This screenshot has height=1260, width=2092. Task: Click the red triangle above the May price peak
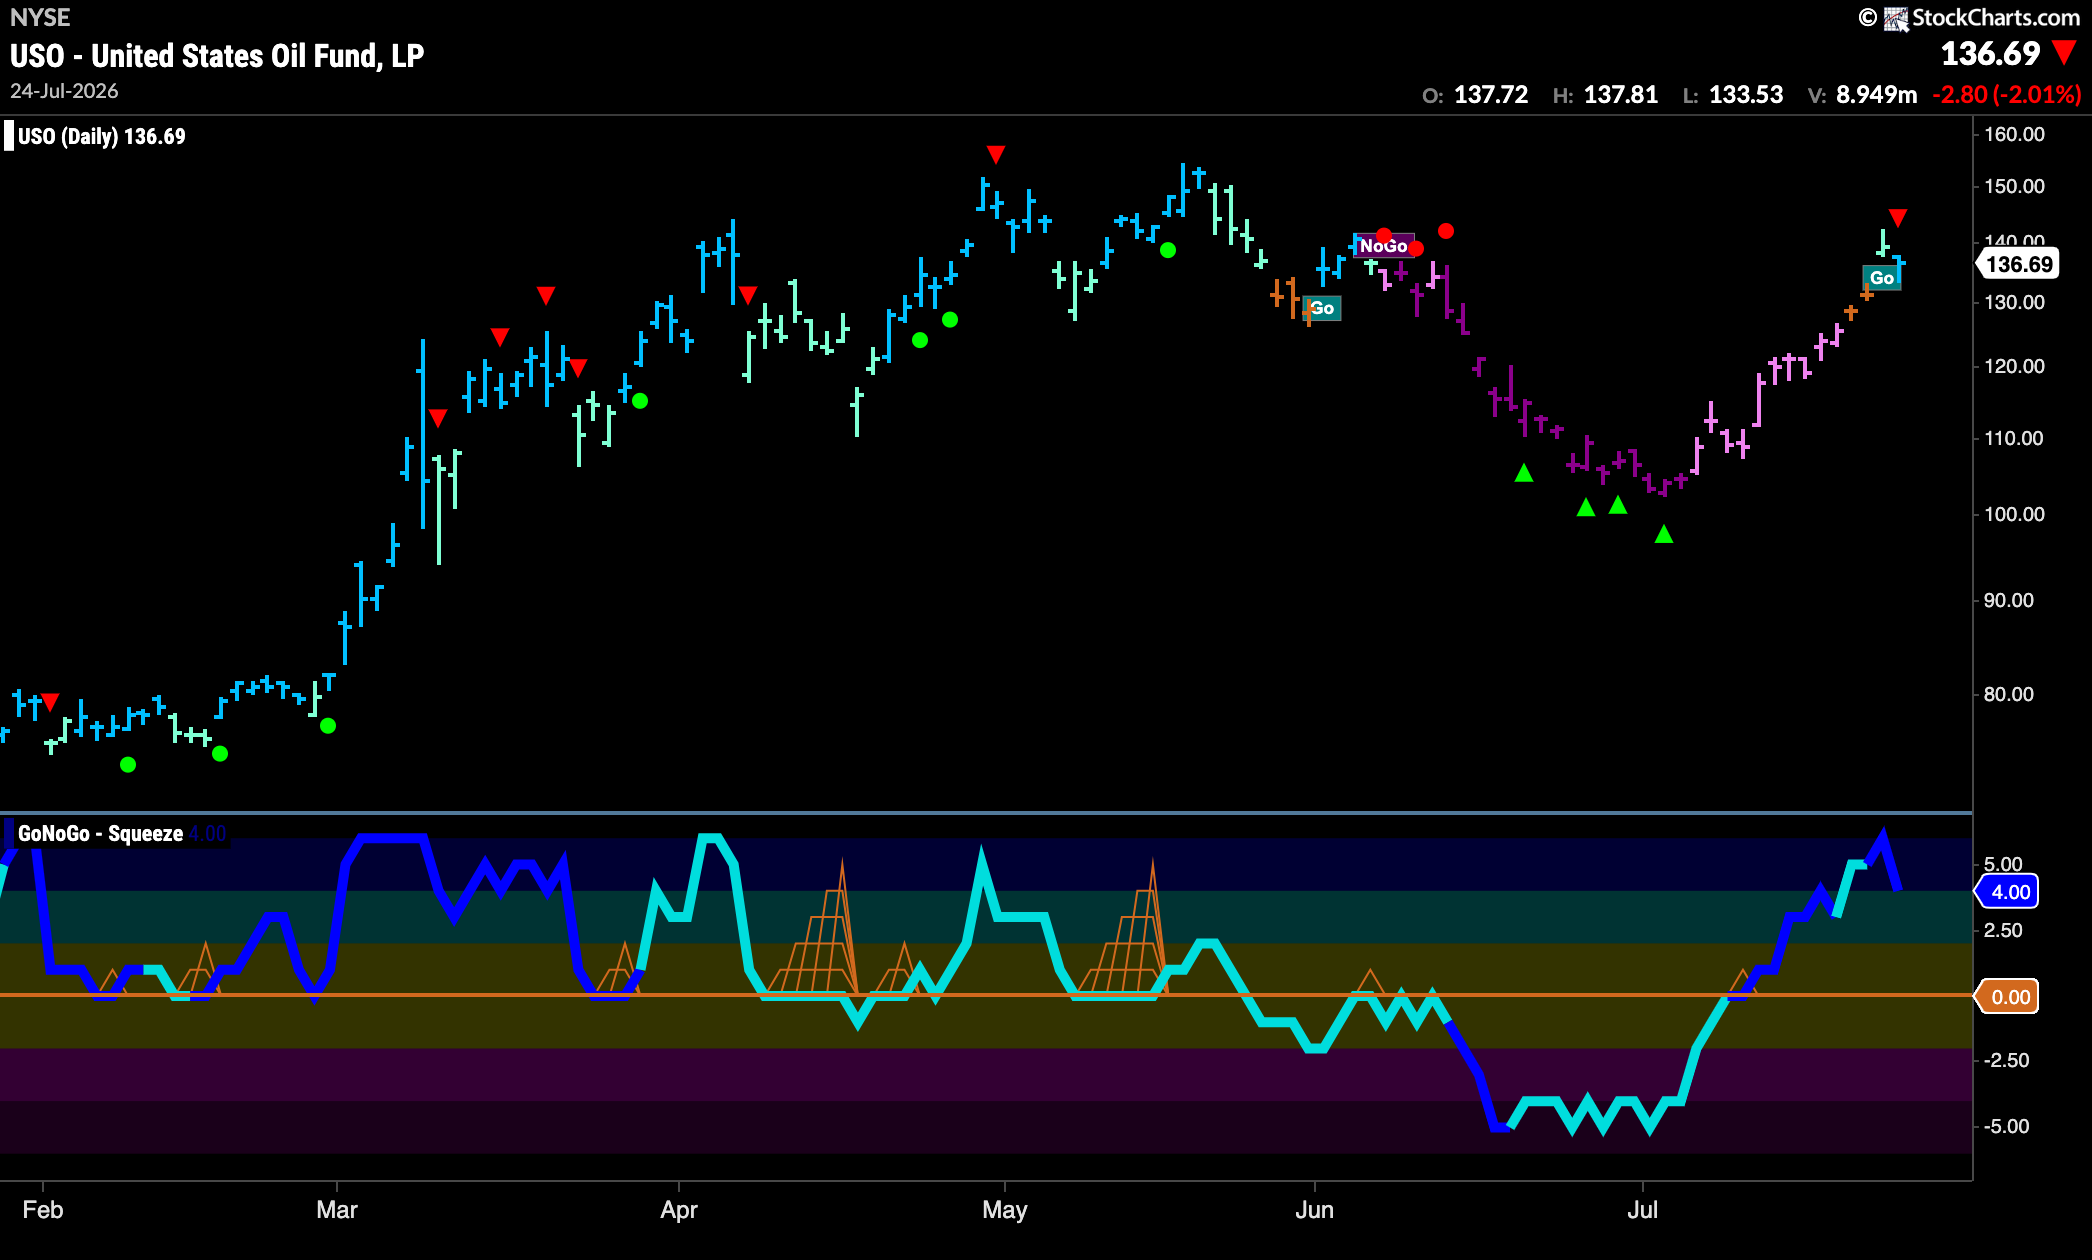point(995,154)
